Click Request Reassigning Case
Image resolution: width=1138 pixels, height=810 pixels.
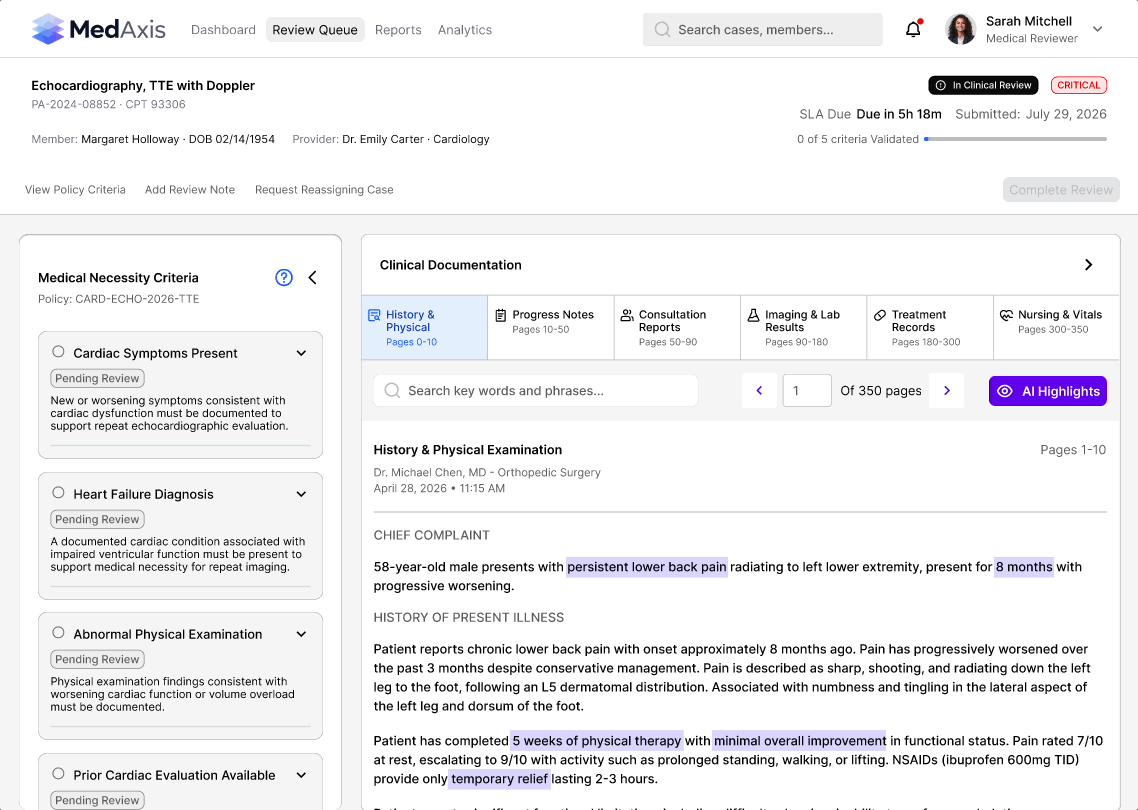tap(324, 189)
